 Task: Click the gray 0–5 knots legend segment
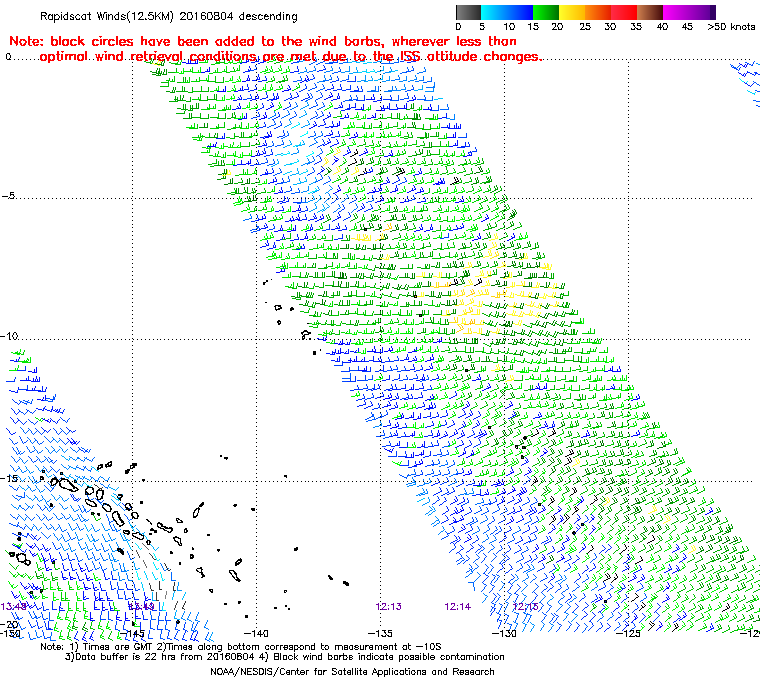pos(468,12)
